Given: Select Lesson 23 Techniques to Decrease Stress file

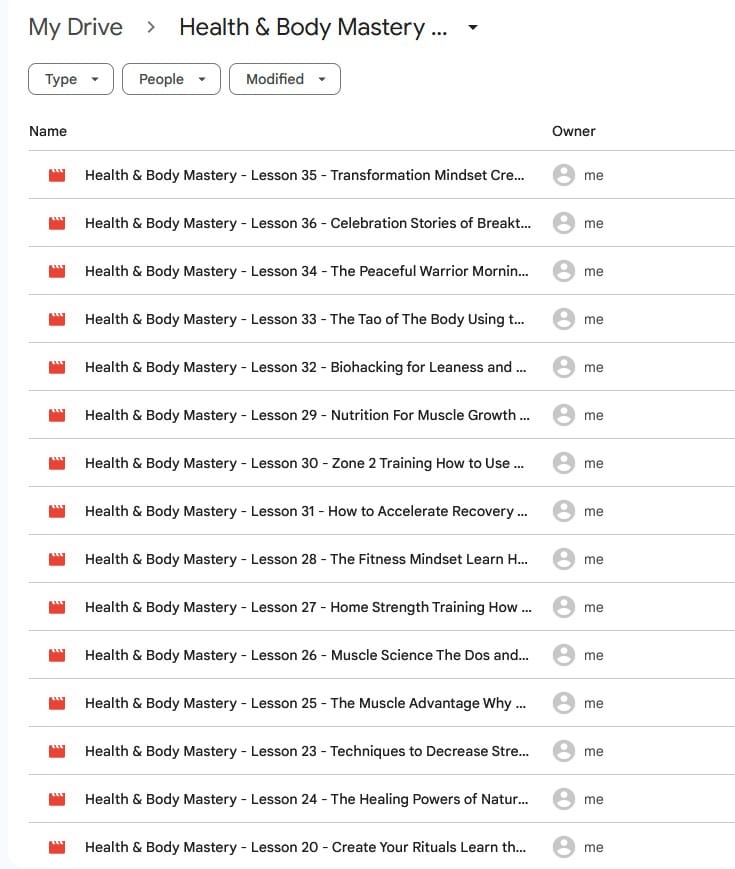Looking at the screenshot, I should click(305, 751).
